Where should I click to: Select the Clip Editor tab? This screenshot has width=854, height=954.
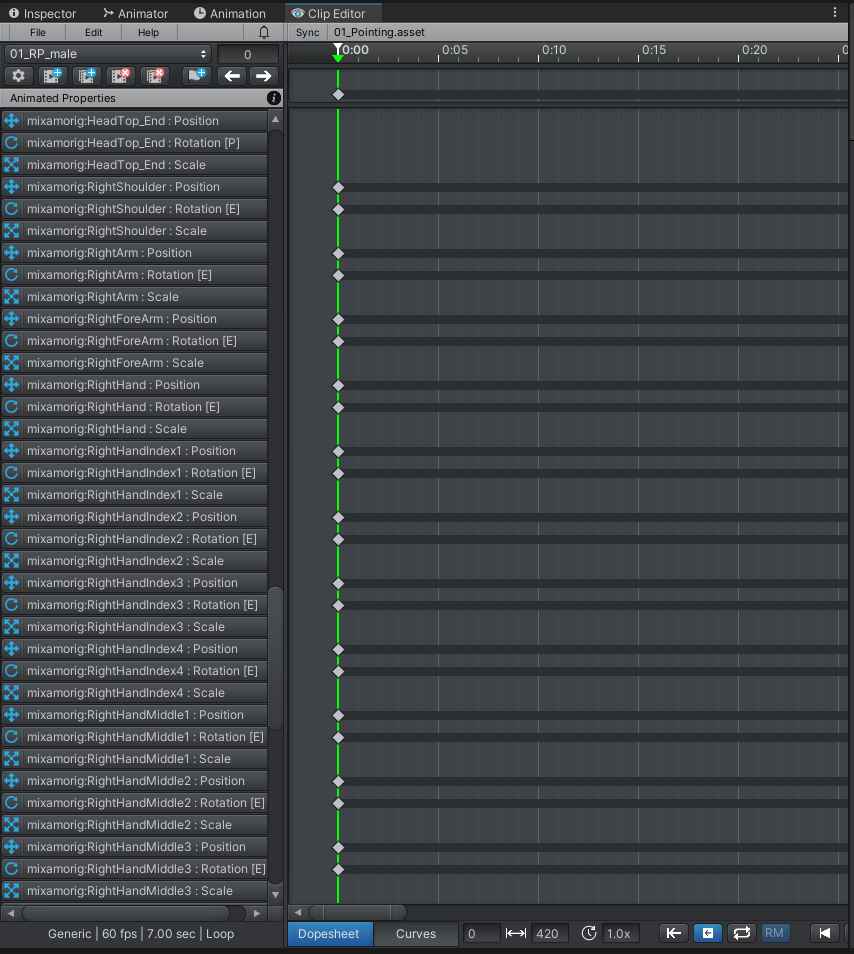click(x=333, y=13)
